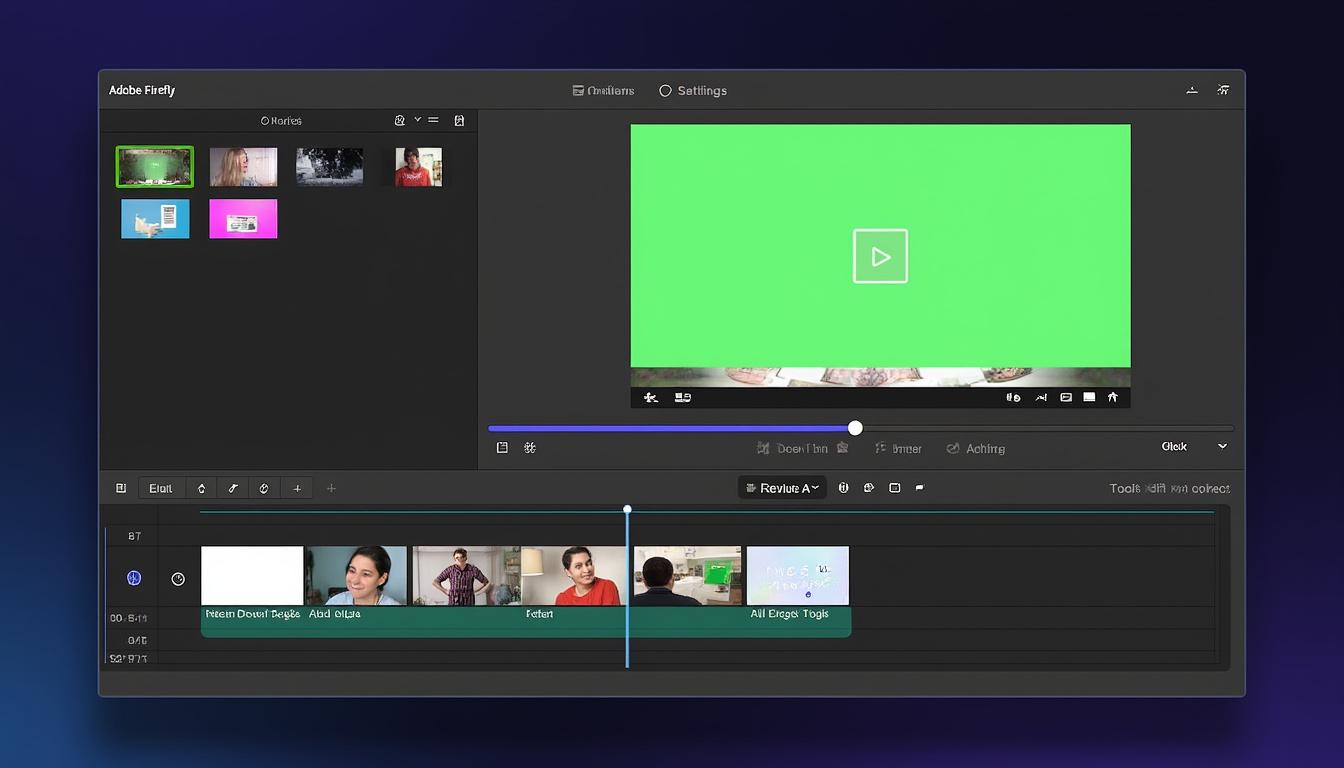Click the grid icon below the preview slider

pyautogui.click(x=530, y=448)
